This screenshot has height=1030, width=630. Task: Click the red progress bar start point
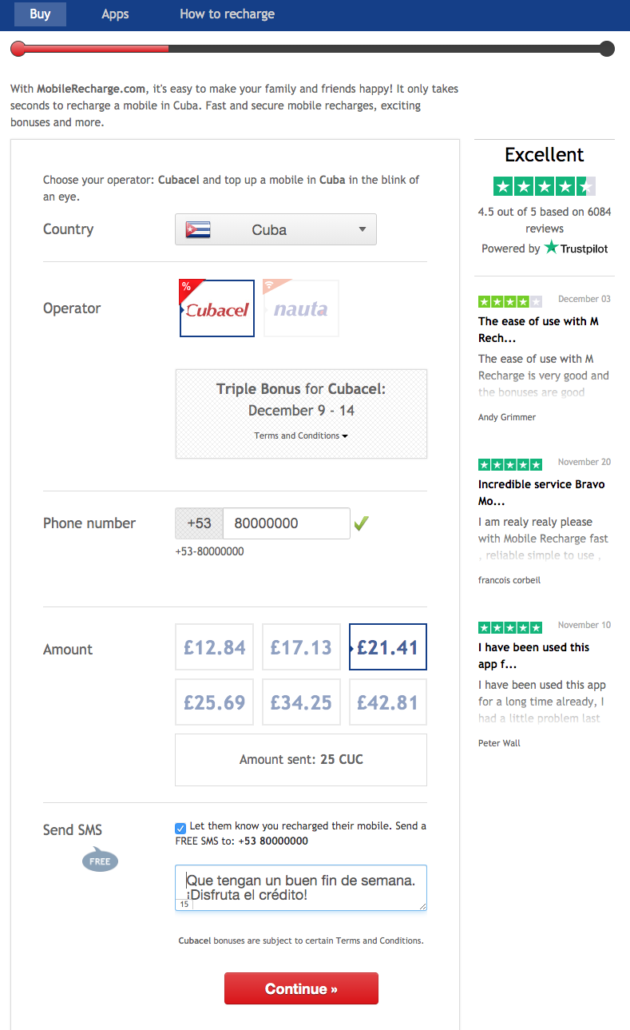pyautogui.click(x=18, y=48)
